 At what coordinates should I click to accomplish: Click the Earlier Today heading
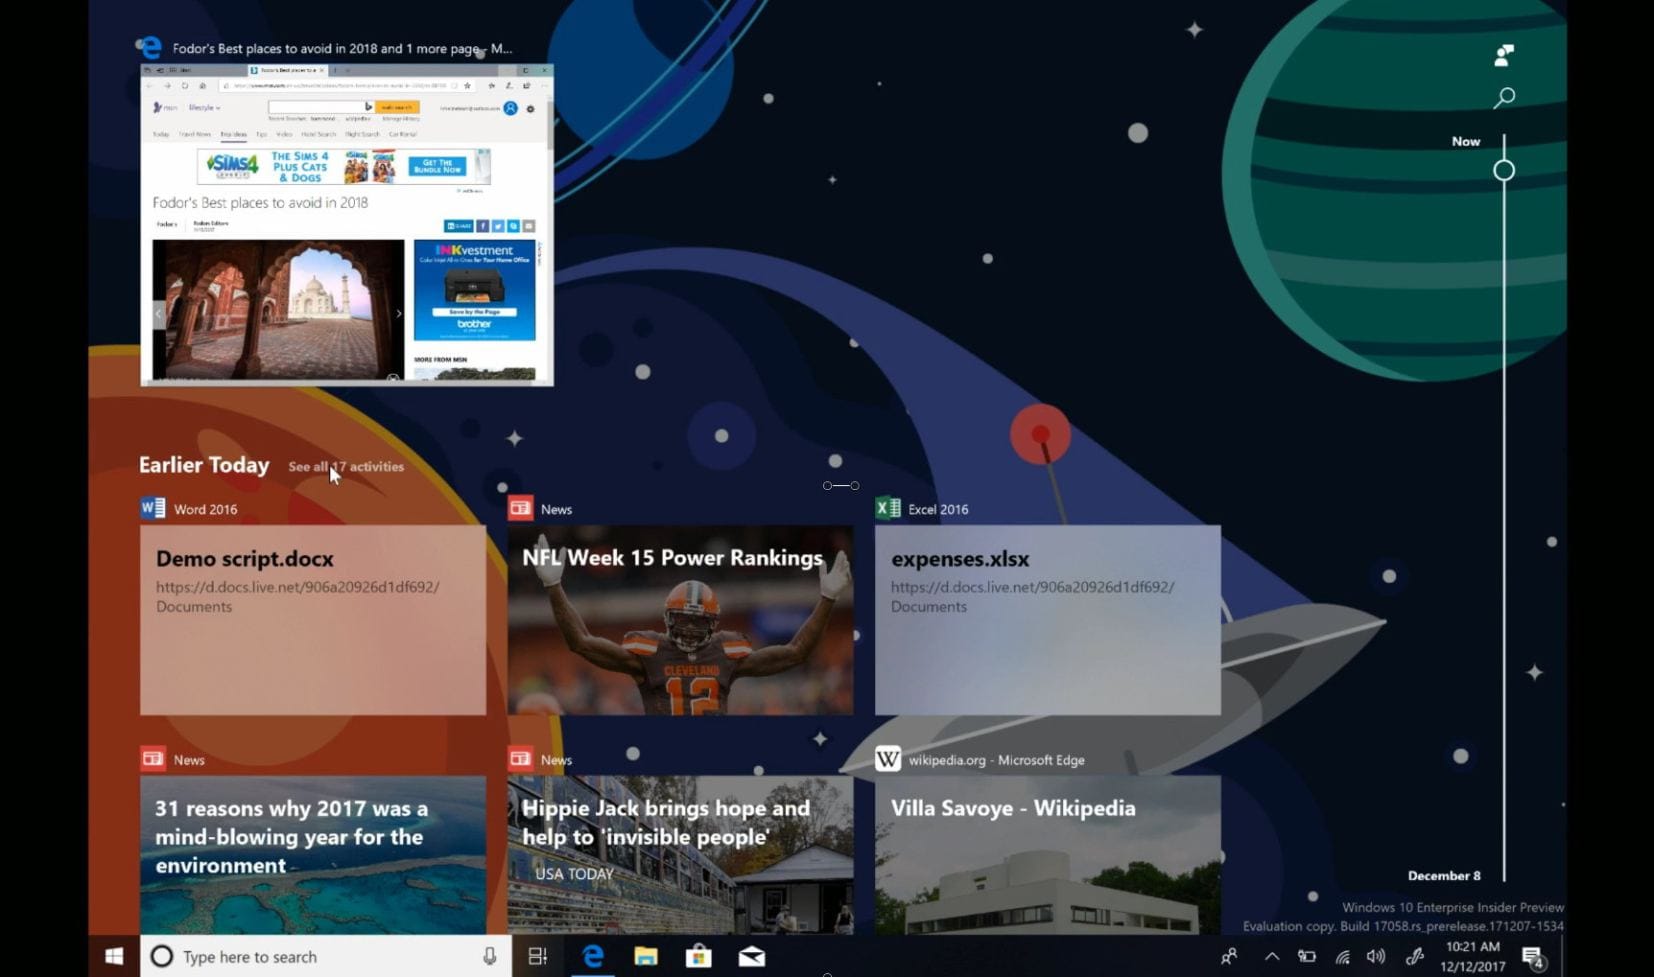[204, 465]
